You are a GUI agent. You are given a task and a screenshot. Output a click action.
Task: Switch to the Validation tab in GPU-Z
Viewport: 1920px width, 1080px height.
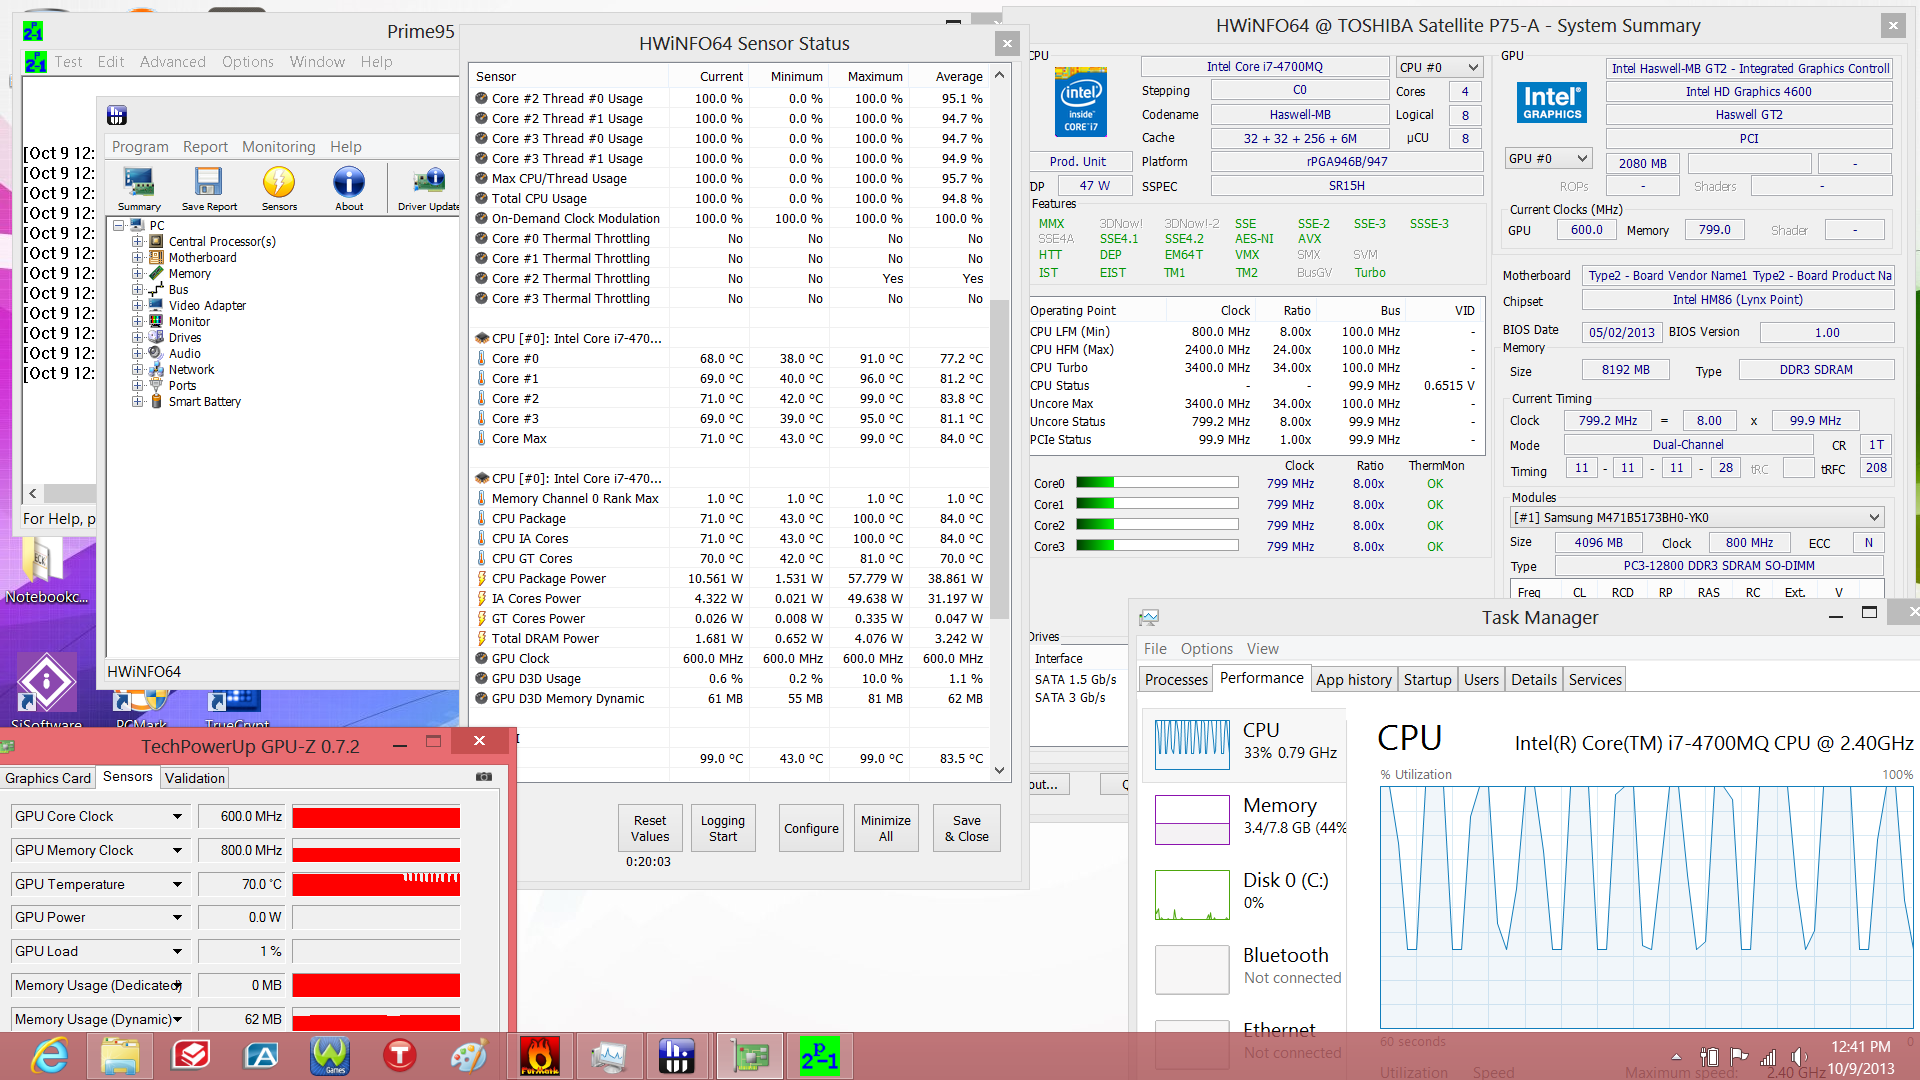(194, 778)
